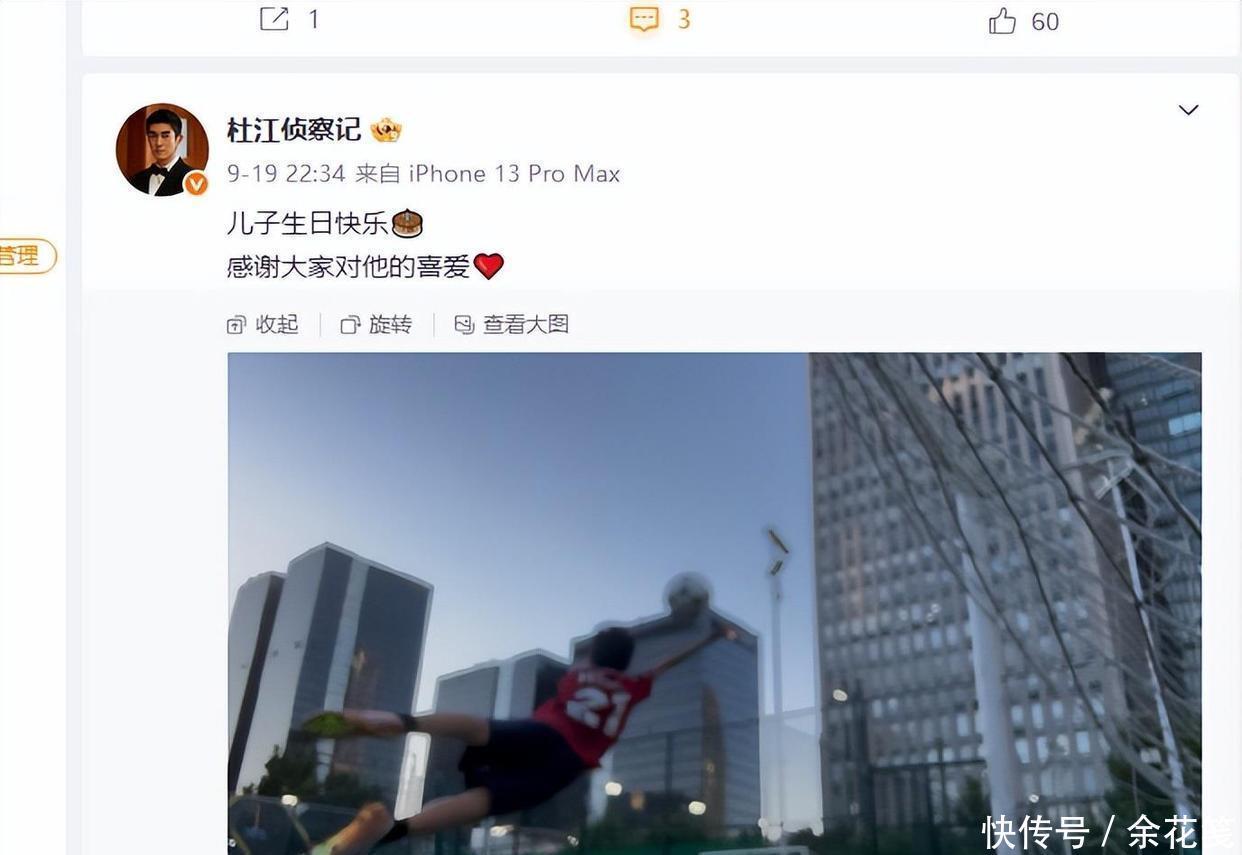Click the collapse icon beside 收起
This screenshot has width=1242, height=855.
(237, 324)
